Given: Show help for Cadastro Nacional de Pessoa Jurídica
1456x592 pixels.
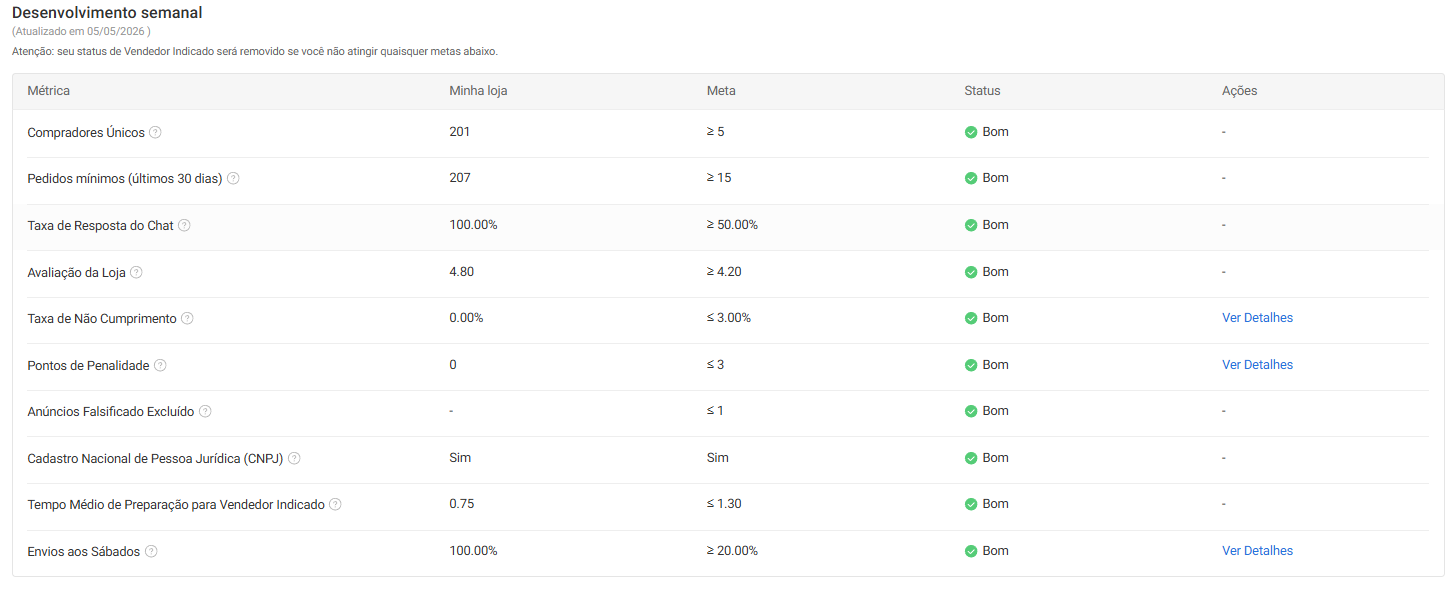Looking at the screenshot, I should pos(294,458).
